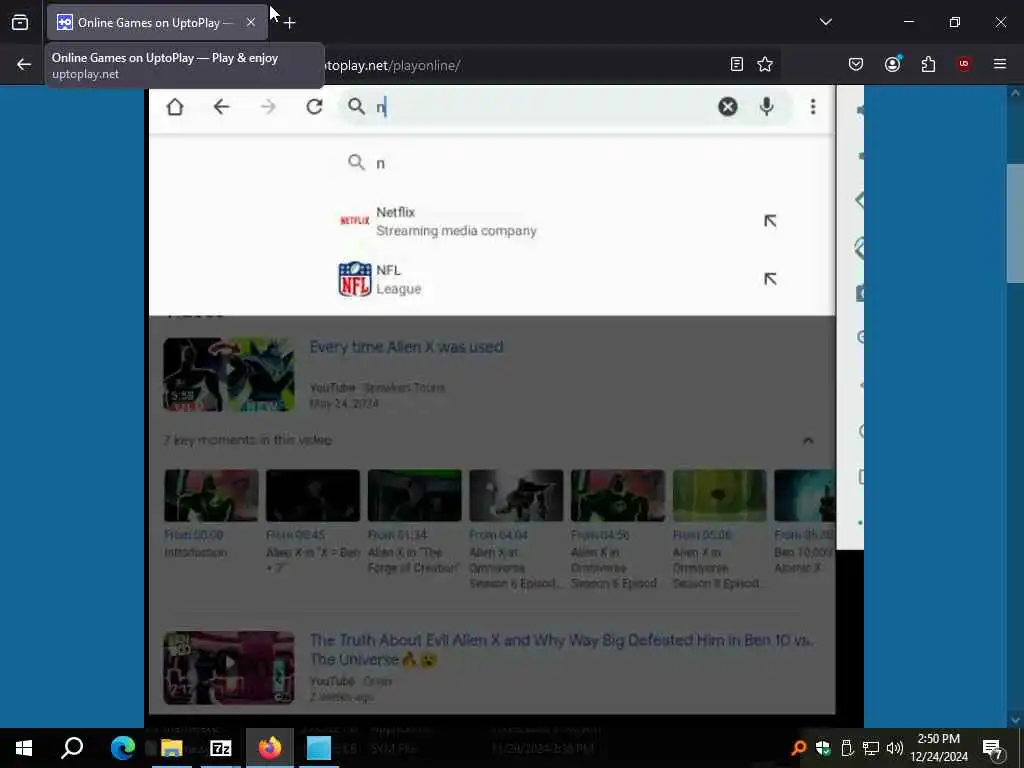This screenshot has width=1024, height=768.
Task: Open Firefox hamburger application menu
Action: click(1000, 64)
